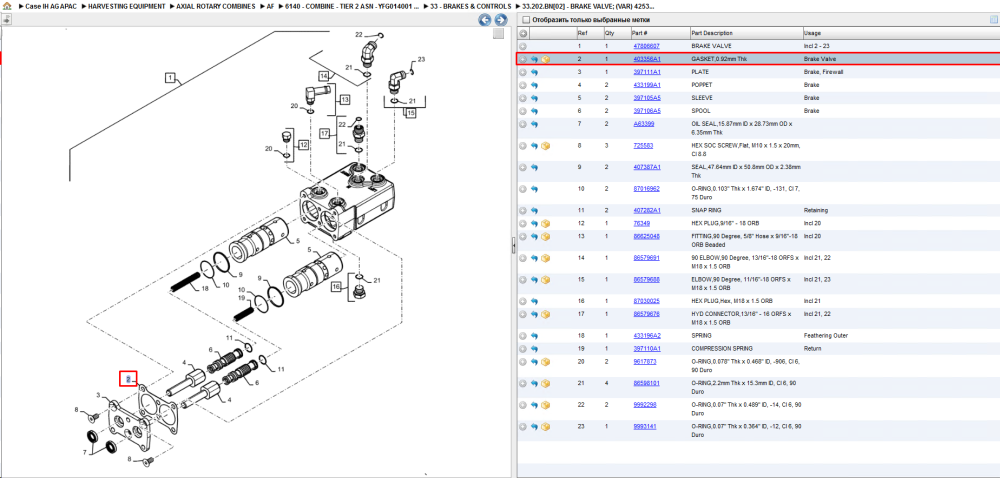Open the previous diagram with back arrow

tap(485, 20)
